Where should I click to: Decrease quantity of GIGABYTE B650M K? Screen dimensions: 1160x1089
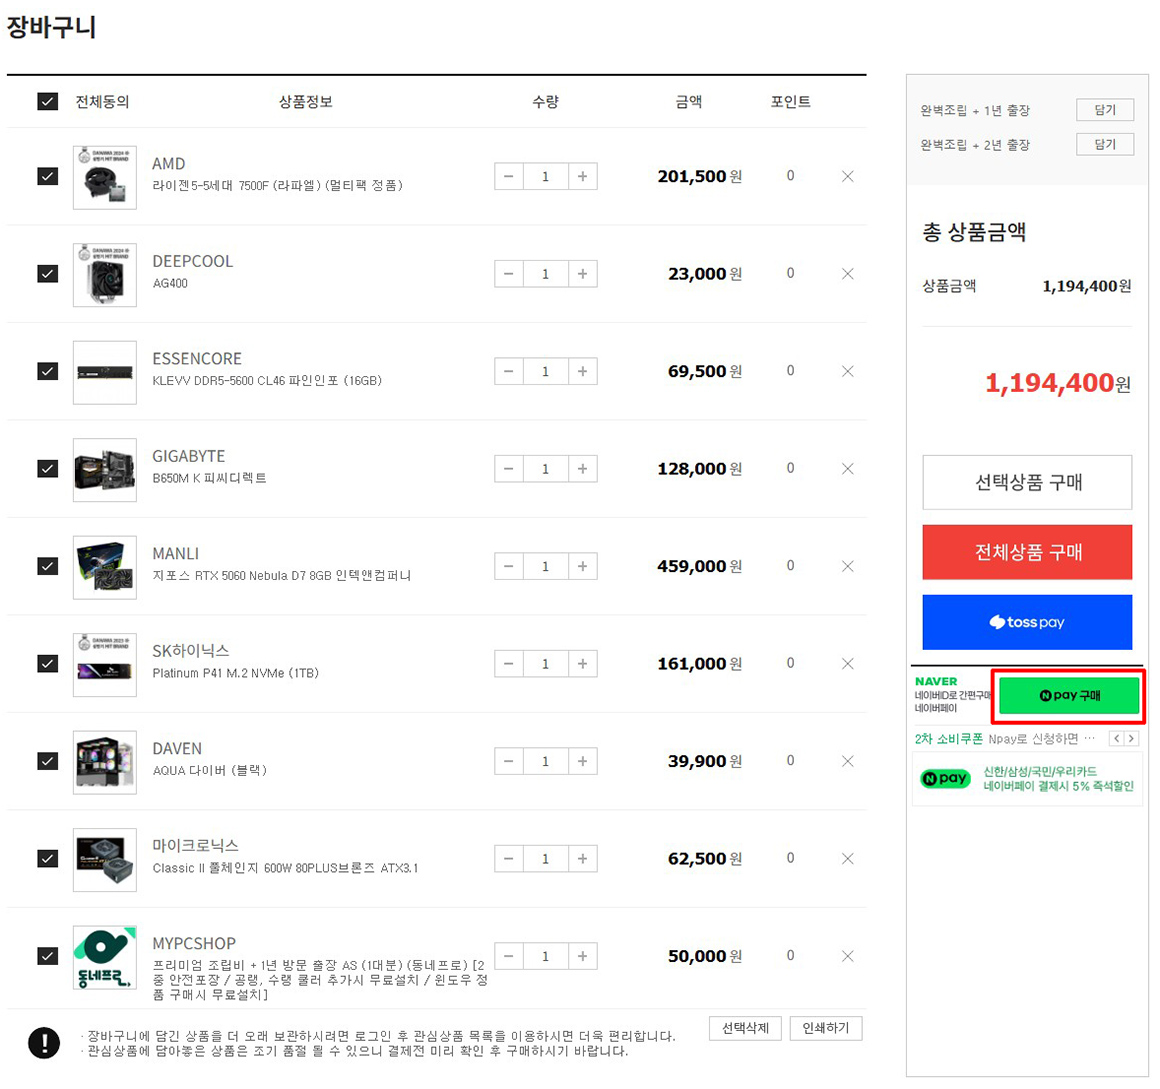pyautogui.click(x=508, y=469)
